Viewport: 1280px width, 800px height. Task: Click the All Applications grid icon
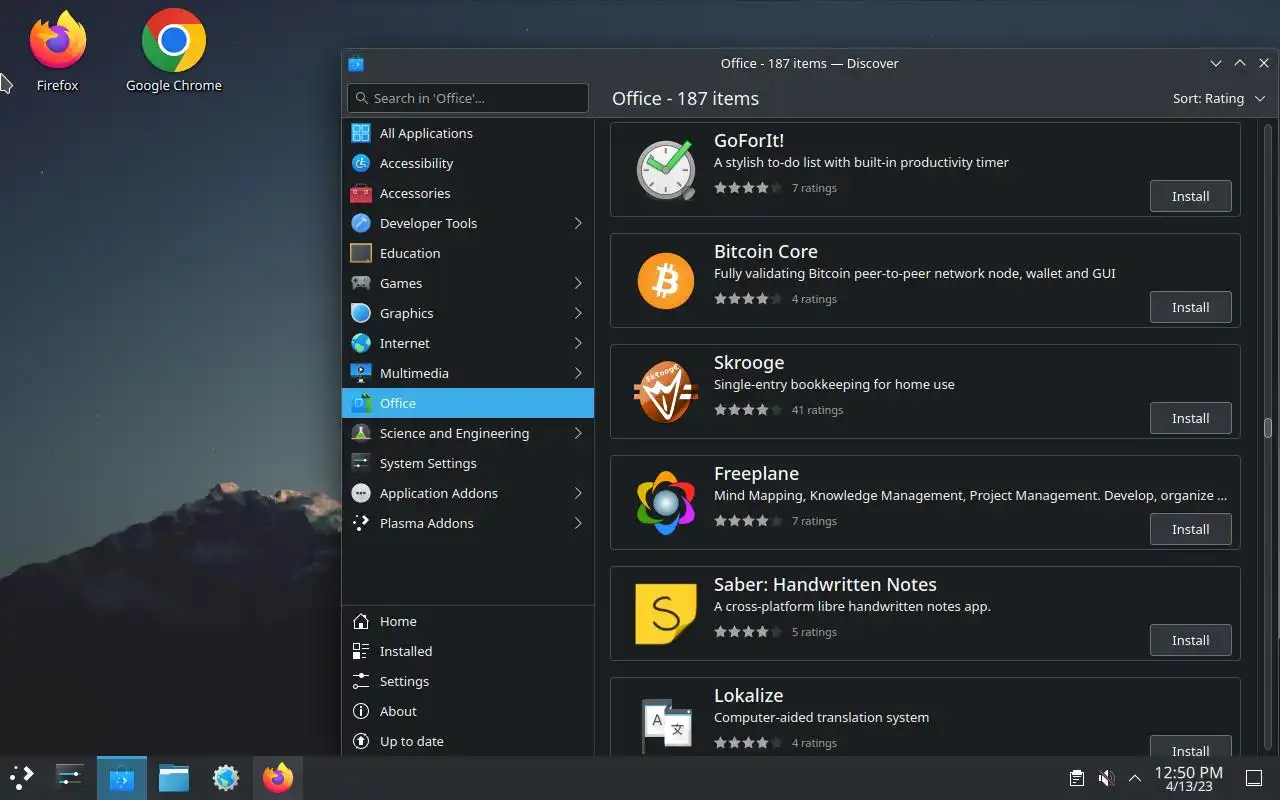[361, 133]
